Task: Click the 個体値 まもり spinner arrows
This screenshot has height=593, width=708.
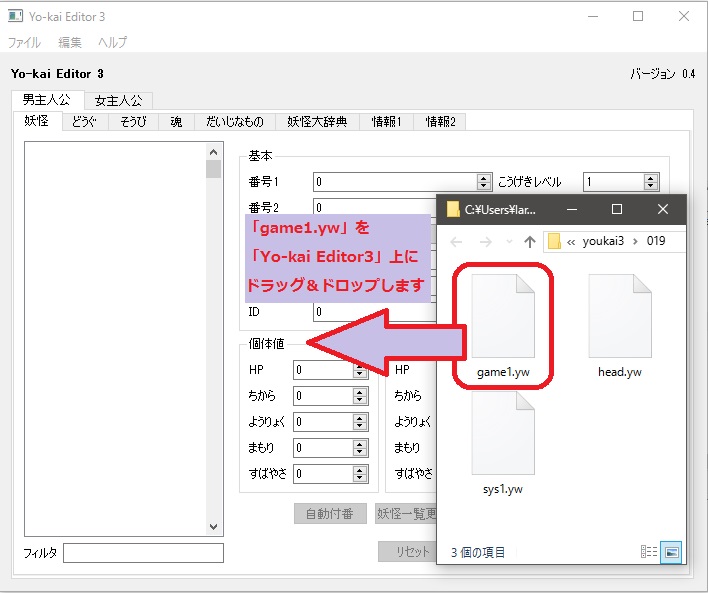Action: [x=360, y=448]
